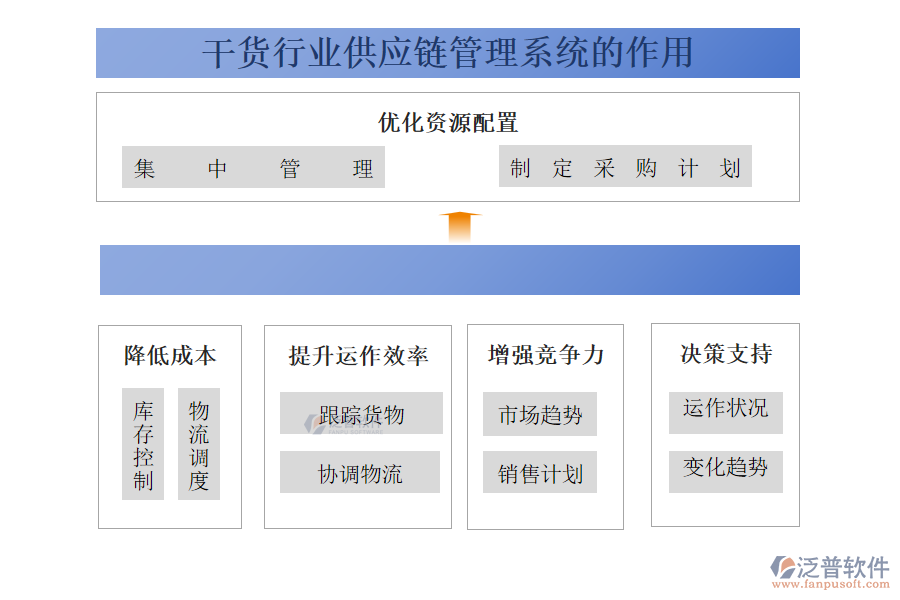900x600 pixels.
Task: Select the 提升运作效率 heading
Action: point(358,356)
